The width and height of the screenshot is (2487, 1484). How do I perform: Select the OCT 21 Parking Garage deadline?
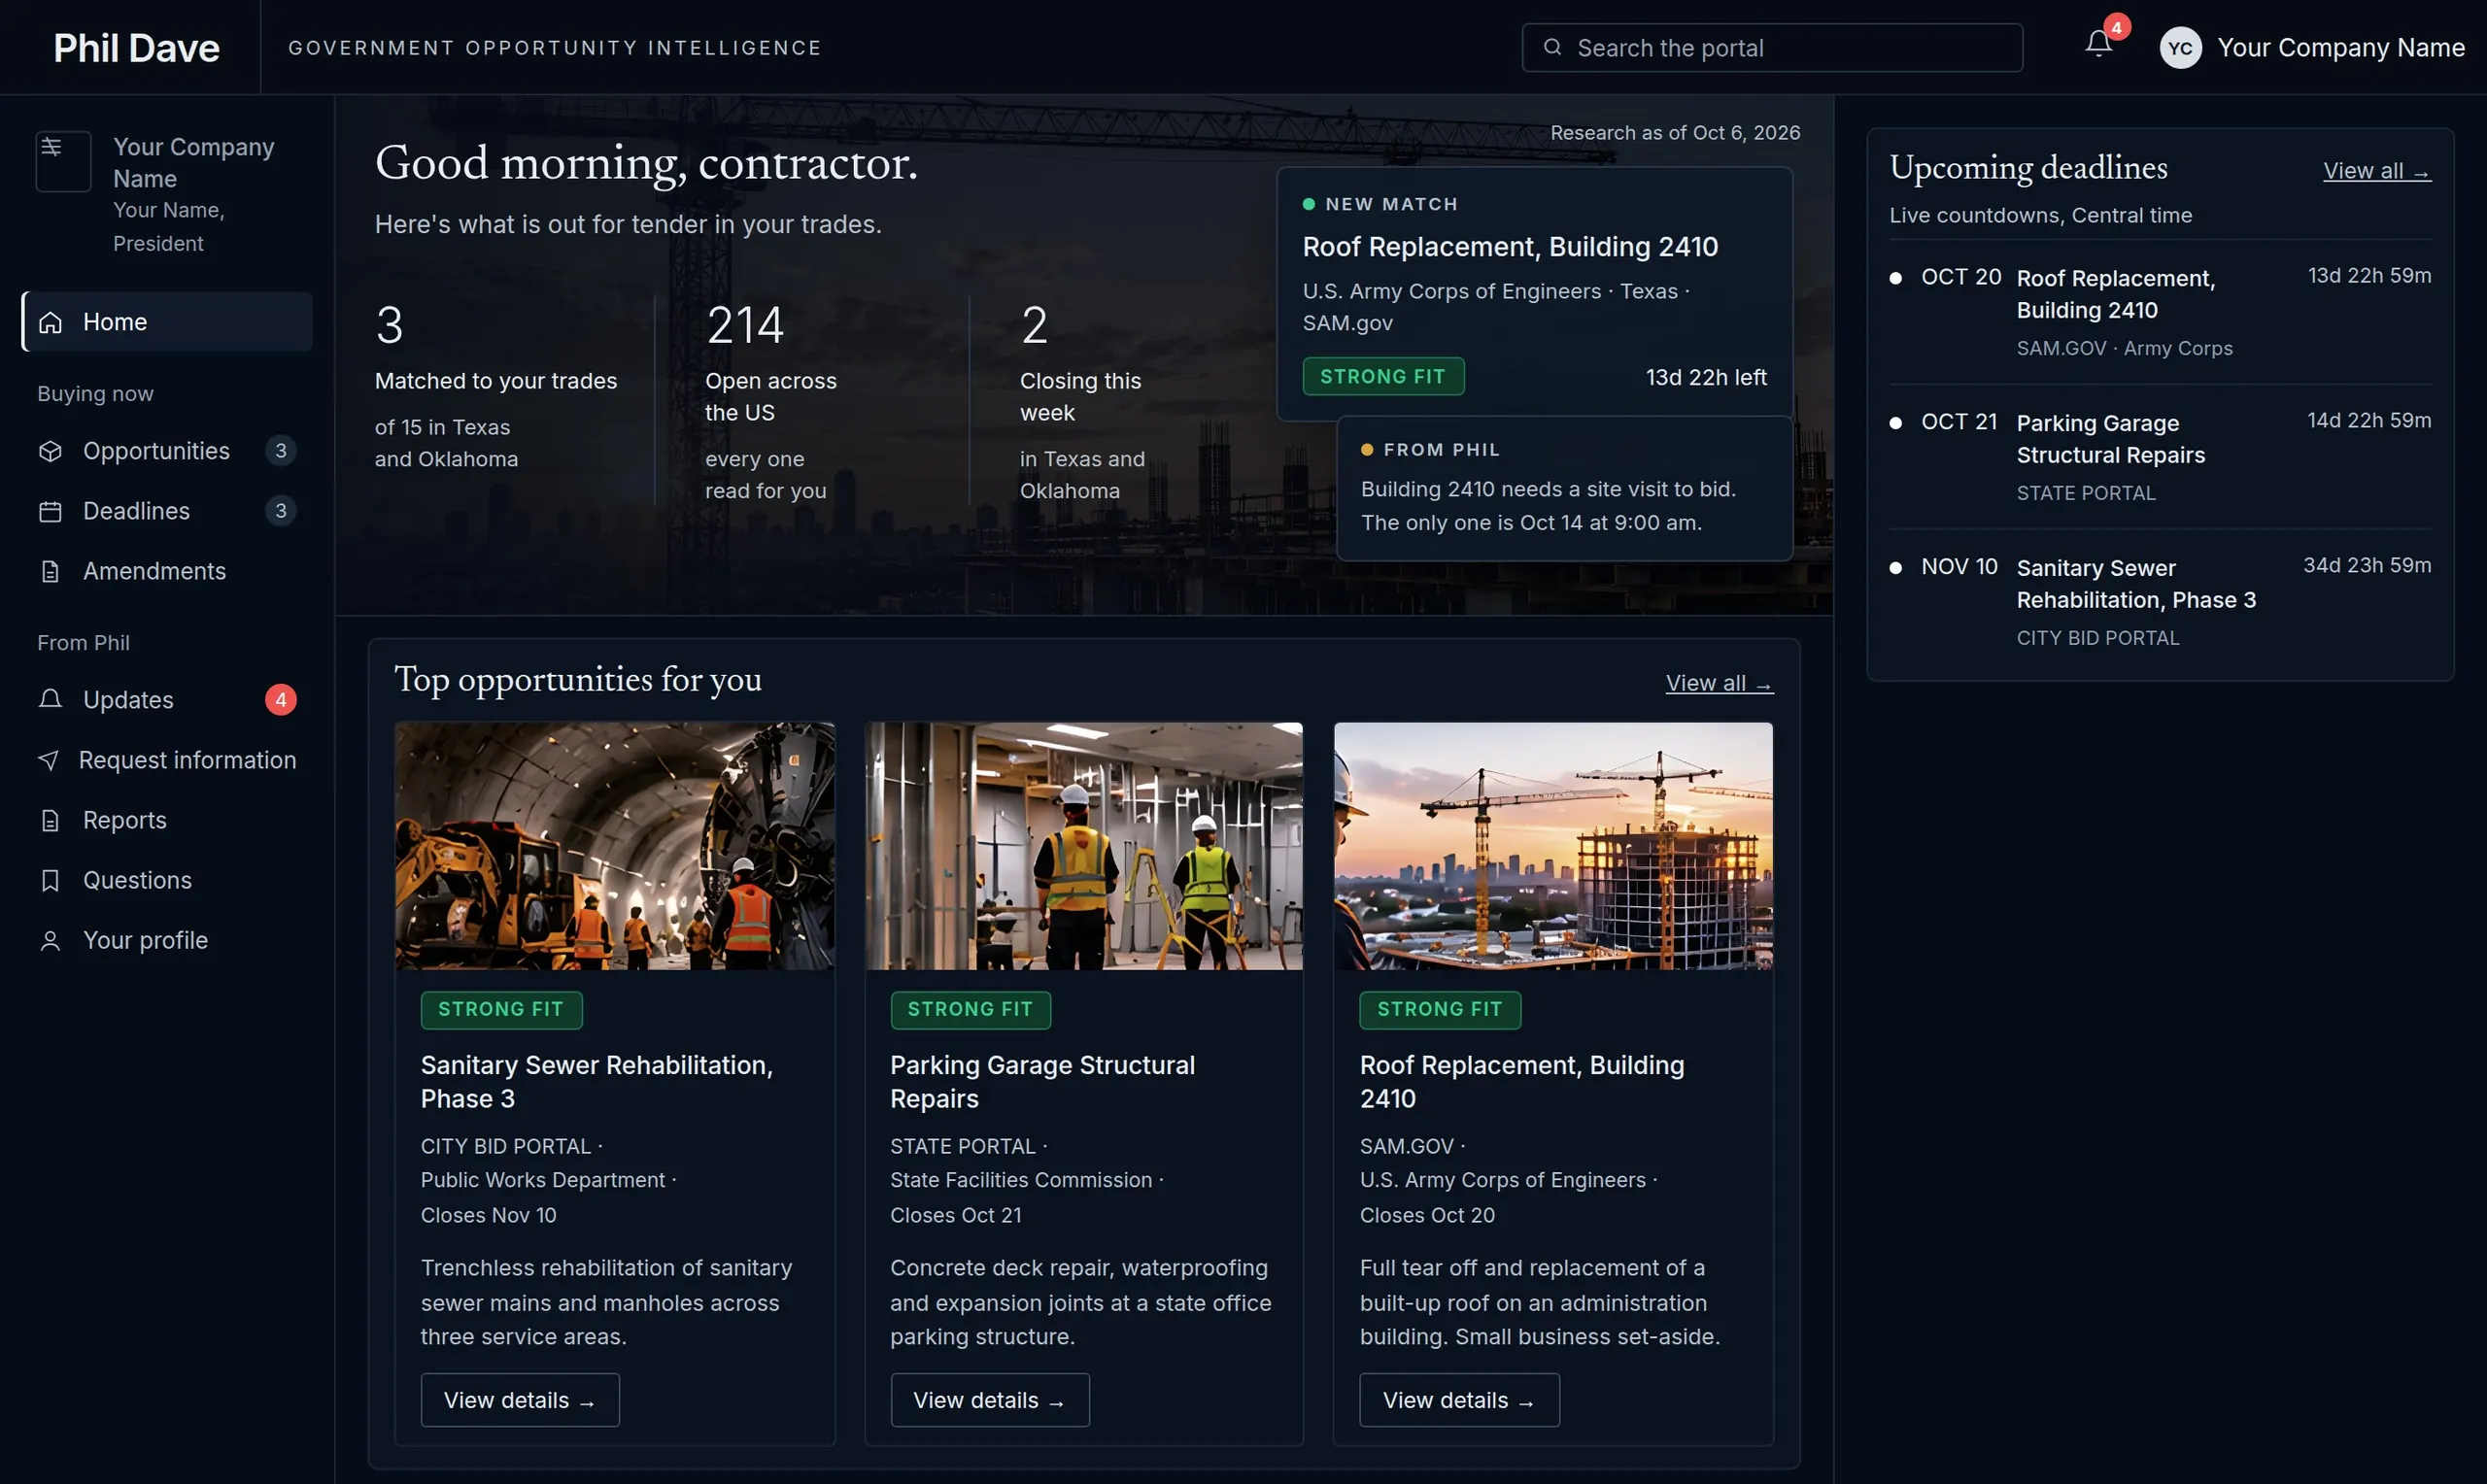click(2160, 457)
